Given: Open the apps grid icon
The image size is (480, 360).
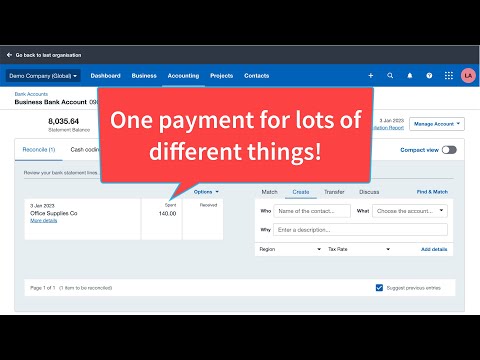Looking at the screenshot, I should (x=449, y=76).
